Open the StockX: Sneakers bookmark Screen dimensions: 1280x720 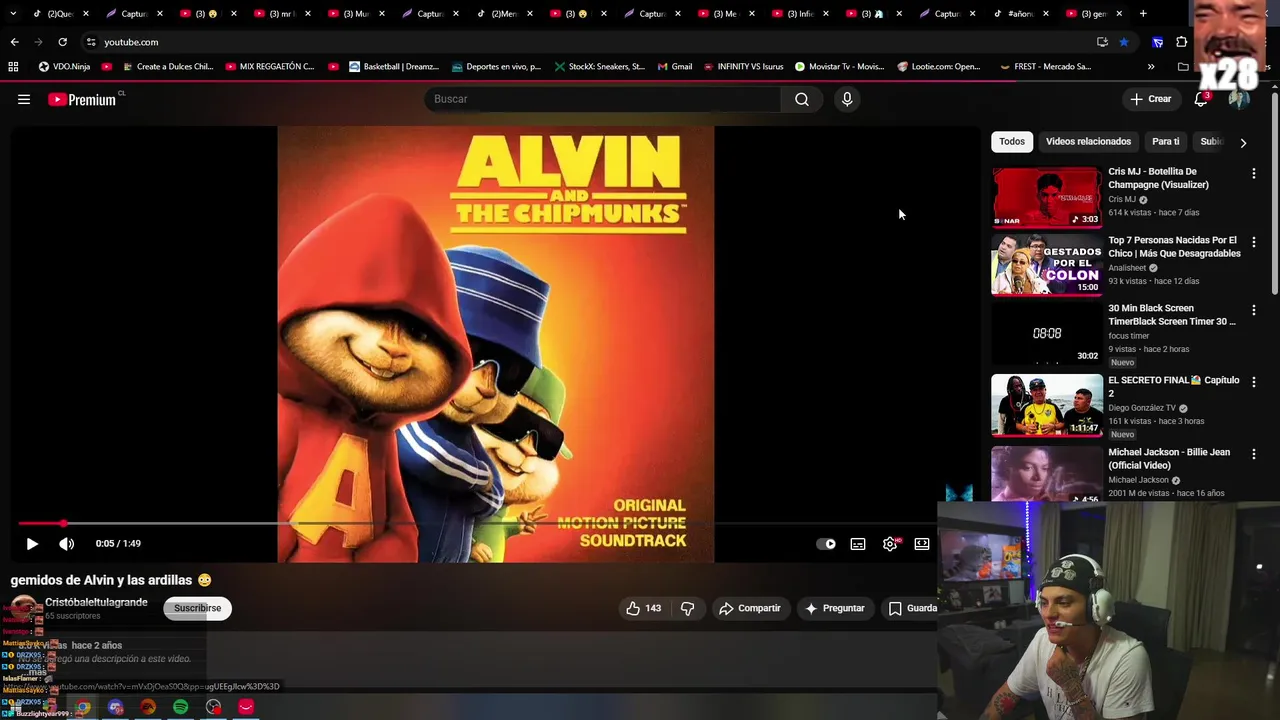pos(599,67)
